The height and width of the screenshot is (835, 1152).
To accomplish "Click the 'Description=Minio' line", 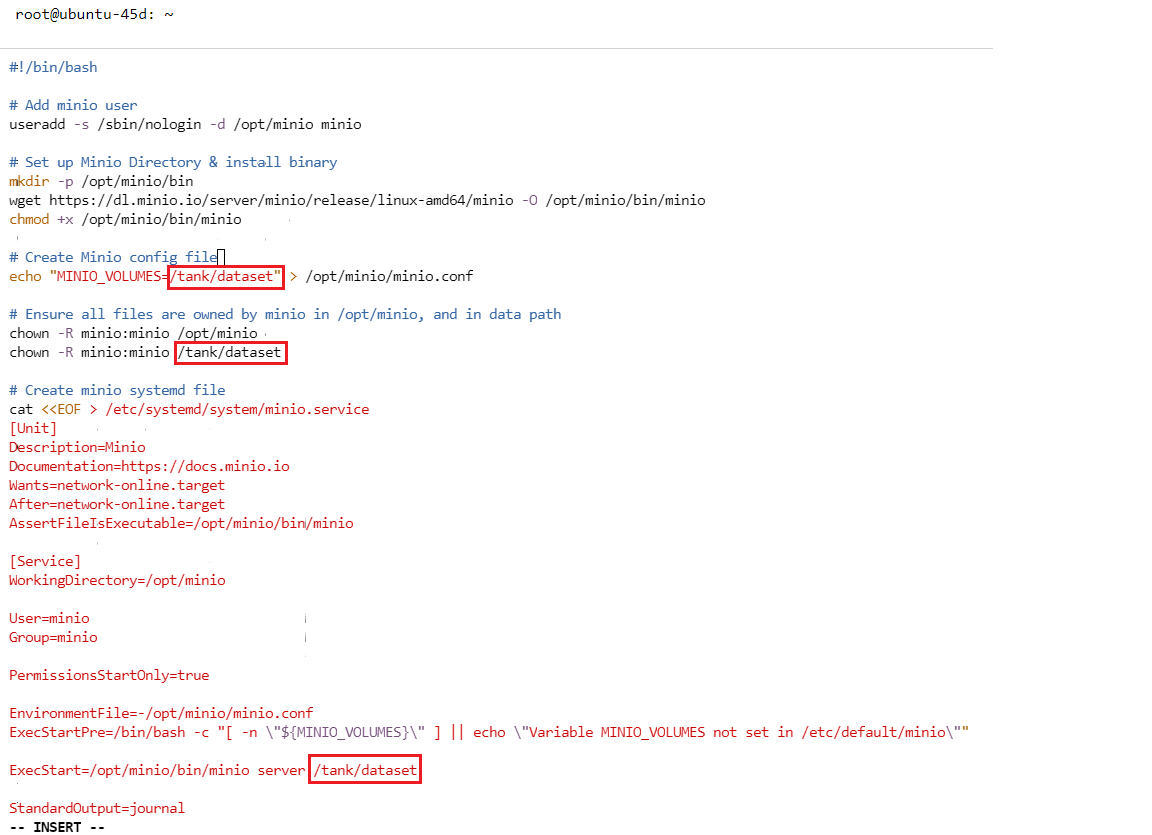I will 77,447.
